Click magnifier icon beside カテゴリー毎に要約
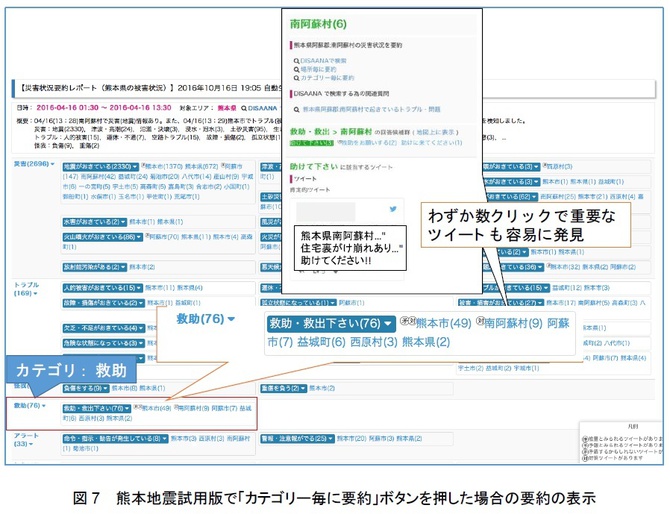This screenshot has height=514, width=670. click(x=297, y=77)
